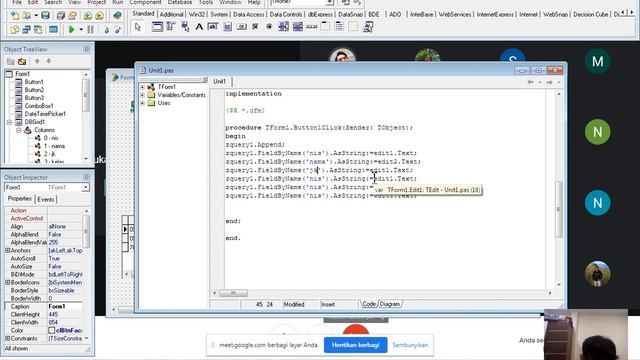Pick the Button component icon
The height and width of the screenshot is (360, 640).
tap(242, 27)
